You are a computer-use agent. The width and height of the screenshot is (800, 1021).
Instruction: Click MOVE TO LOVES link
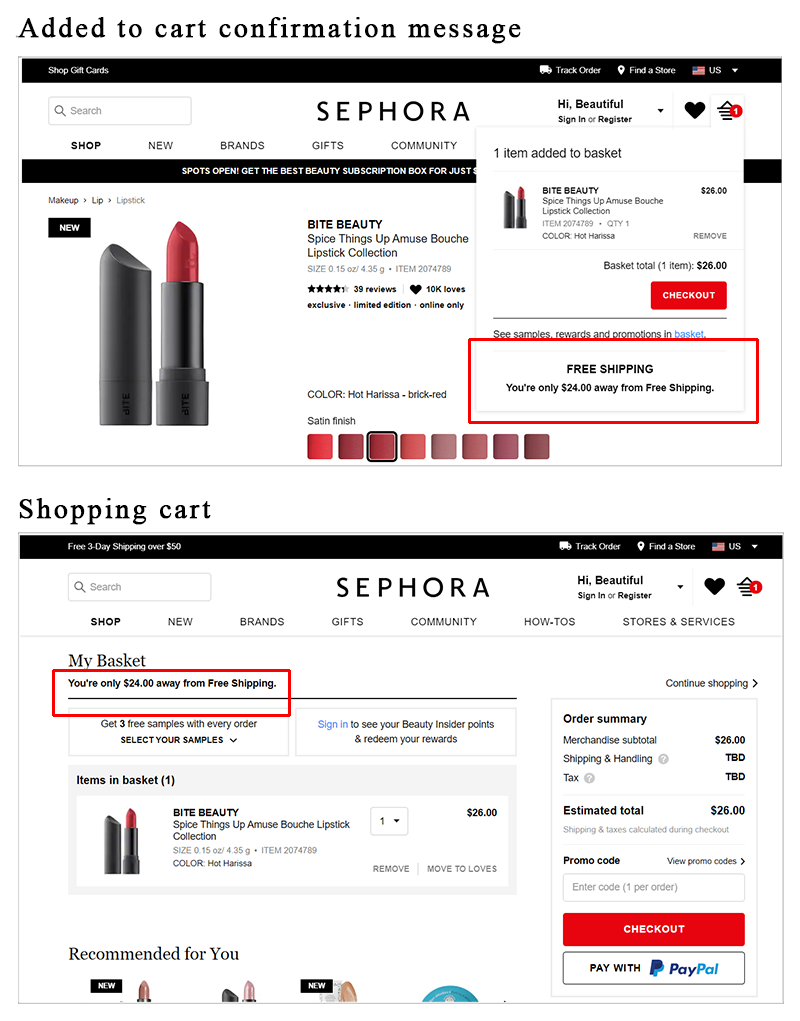462,869
